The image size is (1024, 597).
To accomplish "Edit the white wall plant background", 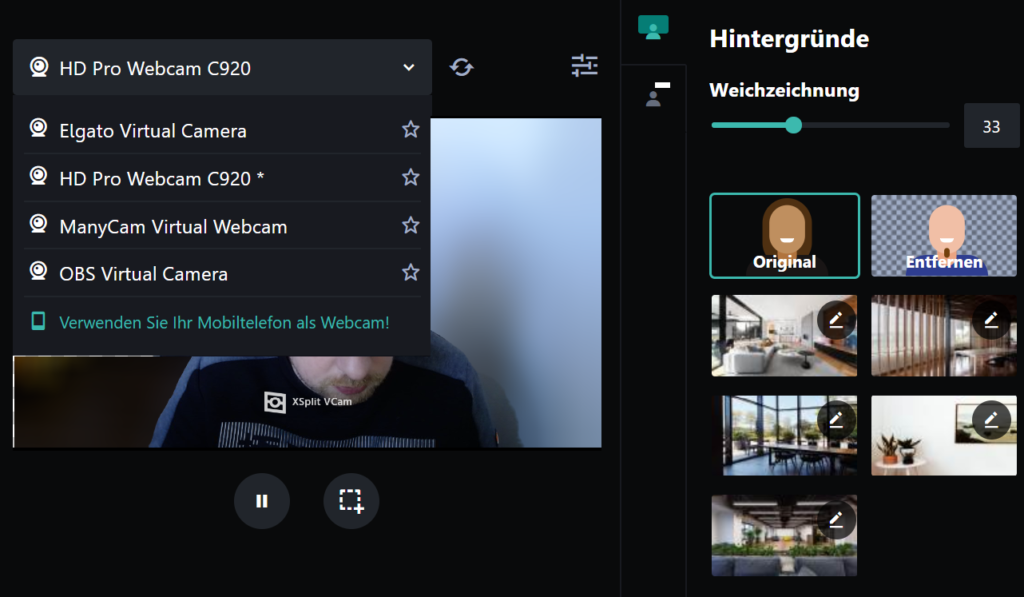I will point(991,419).
